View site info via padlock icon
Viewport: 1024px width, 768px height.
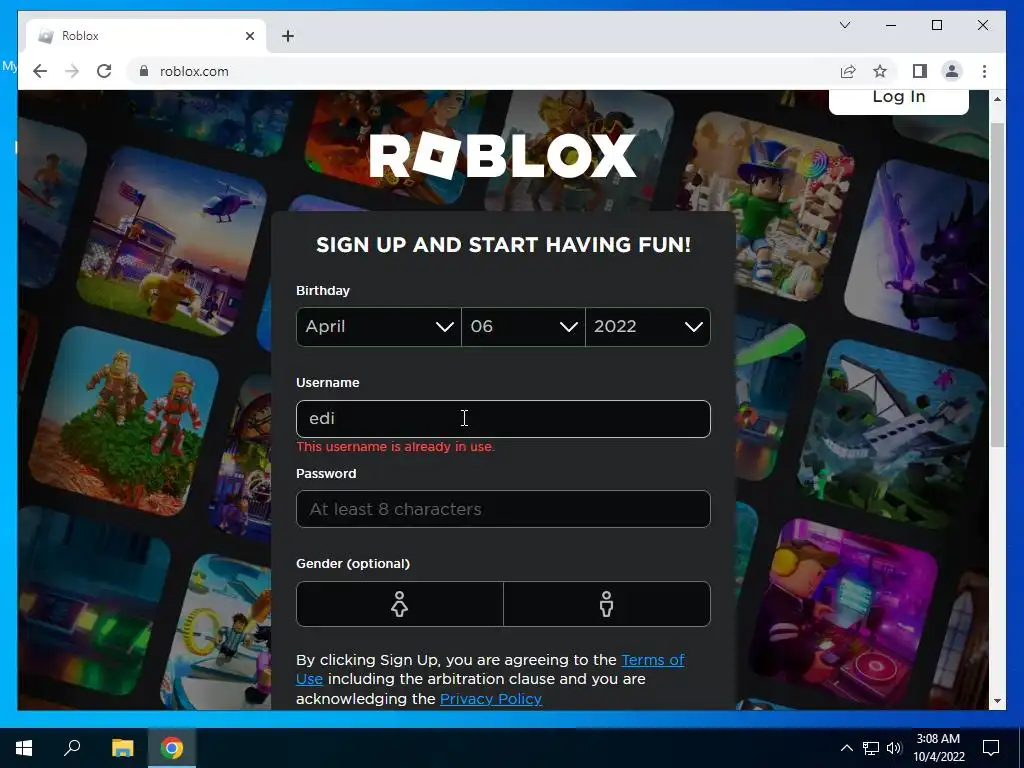144,71
